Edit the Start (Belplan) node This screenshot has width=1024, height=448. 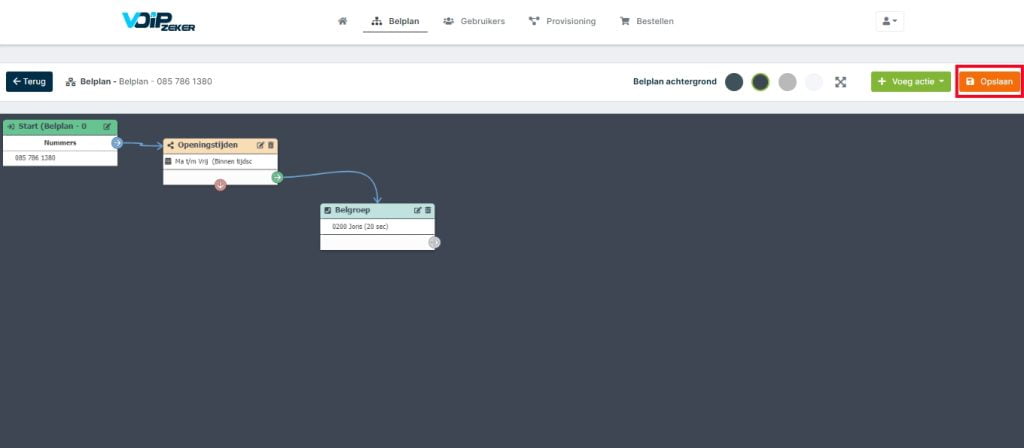pos(107,127)
